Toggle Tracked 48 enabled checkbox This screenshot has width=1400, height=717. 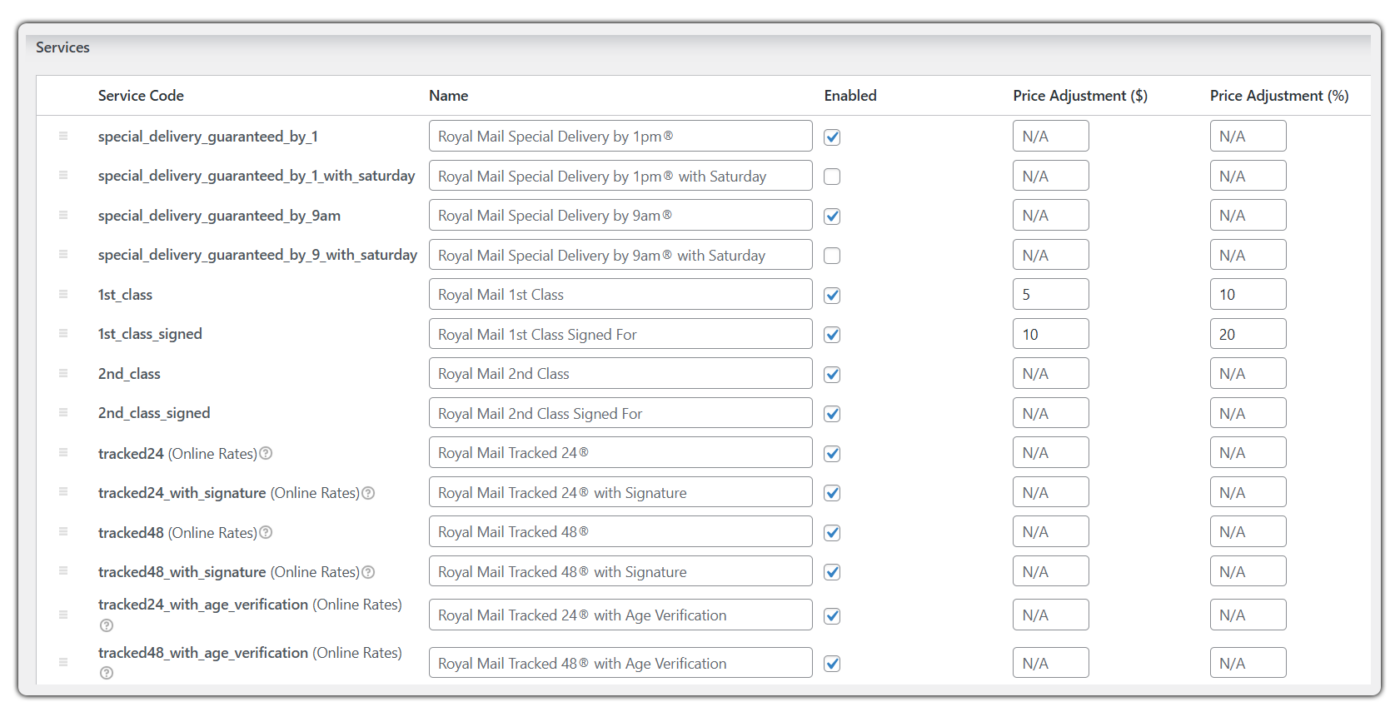point(832,533)
